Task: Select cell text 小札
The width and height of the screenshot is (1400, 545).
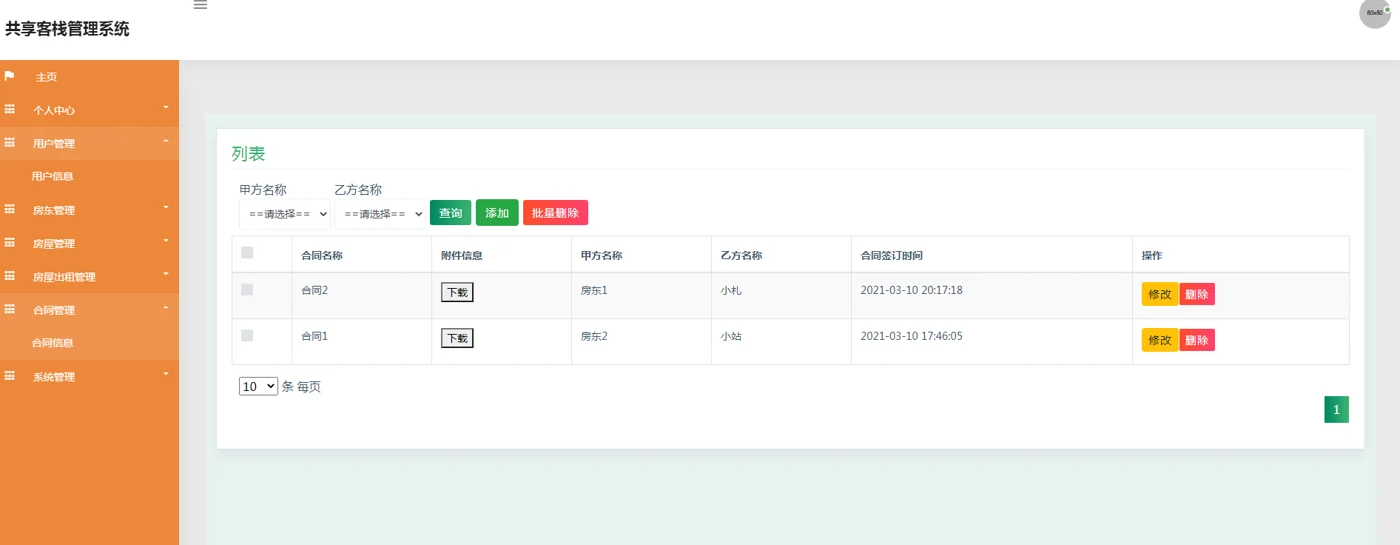Action: tap(731, 290)
